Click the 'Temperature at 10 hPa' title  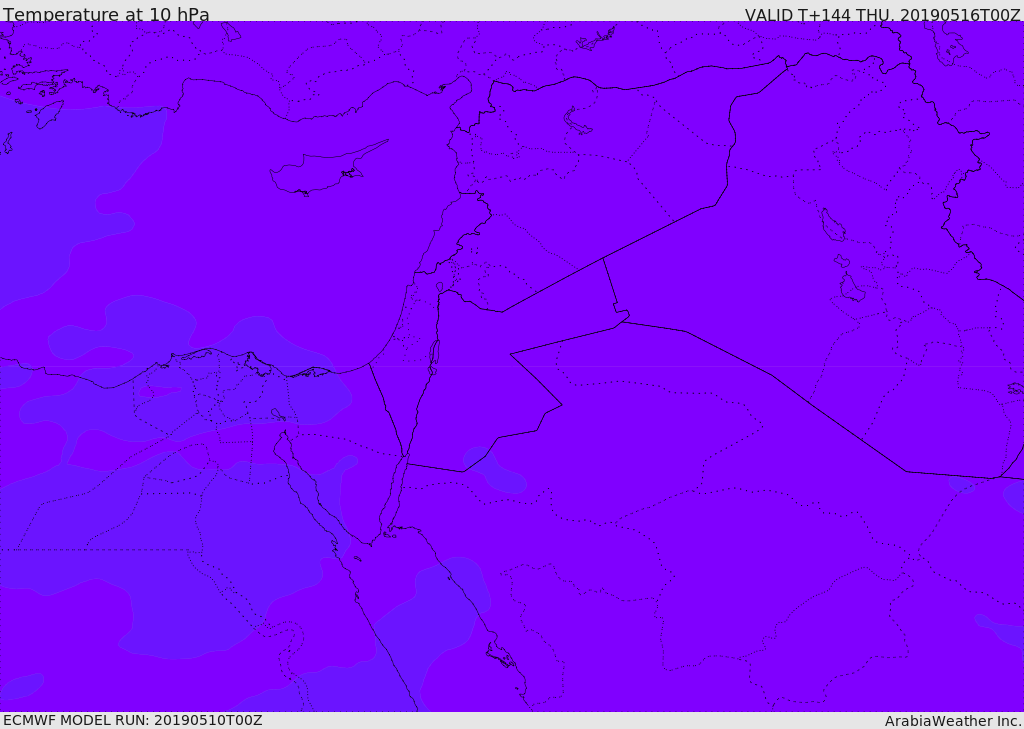click(x=106, y=14)
